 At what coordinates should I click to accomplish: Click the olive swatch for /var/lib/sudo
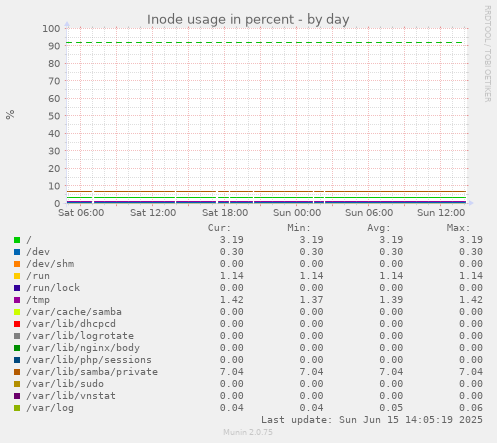(17, 384)
